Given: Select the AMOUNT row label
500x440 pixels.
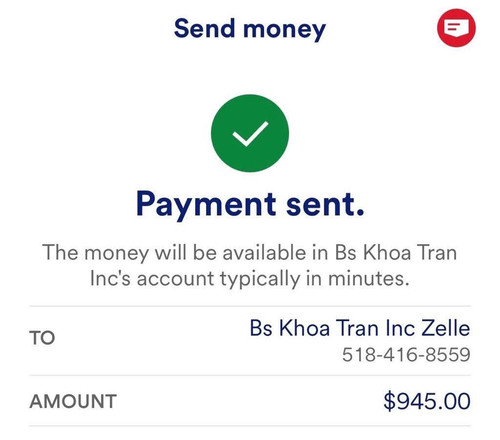Looking at the screenshot, I should point(73,401).
